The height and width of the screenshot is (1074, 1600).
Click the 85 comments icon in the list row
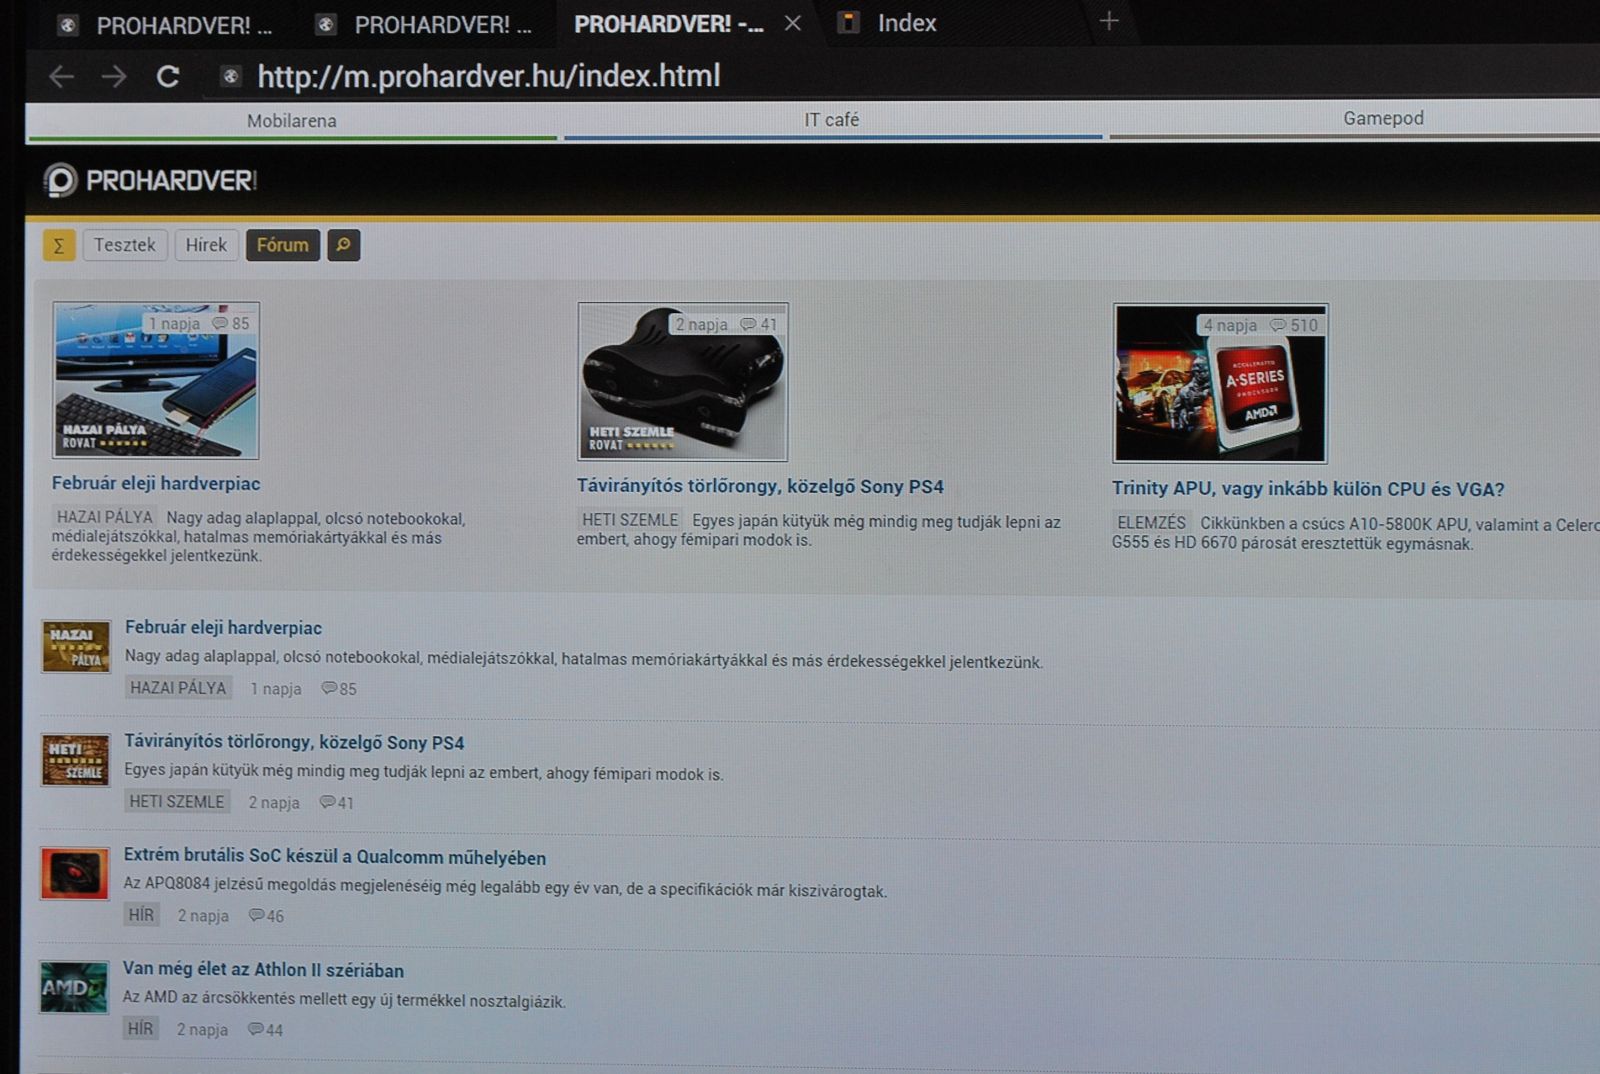[x=339, y=689]
